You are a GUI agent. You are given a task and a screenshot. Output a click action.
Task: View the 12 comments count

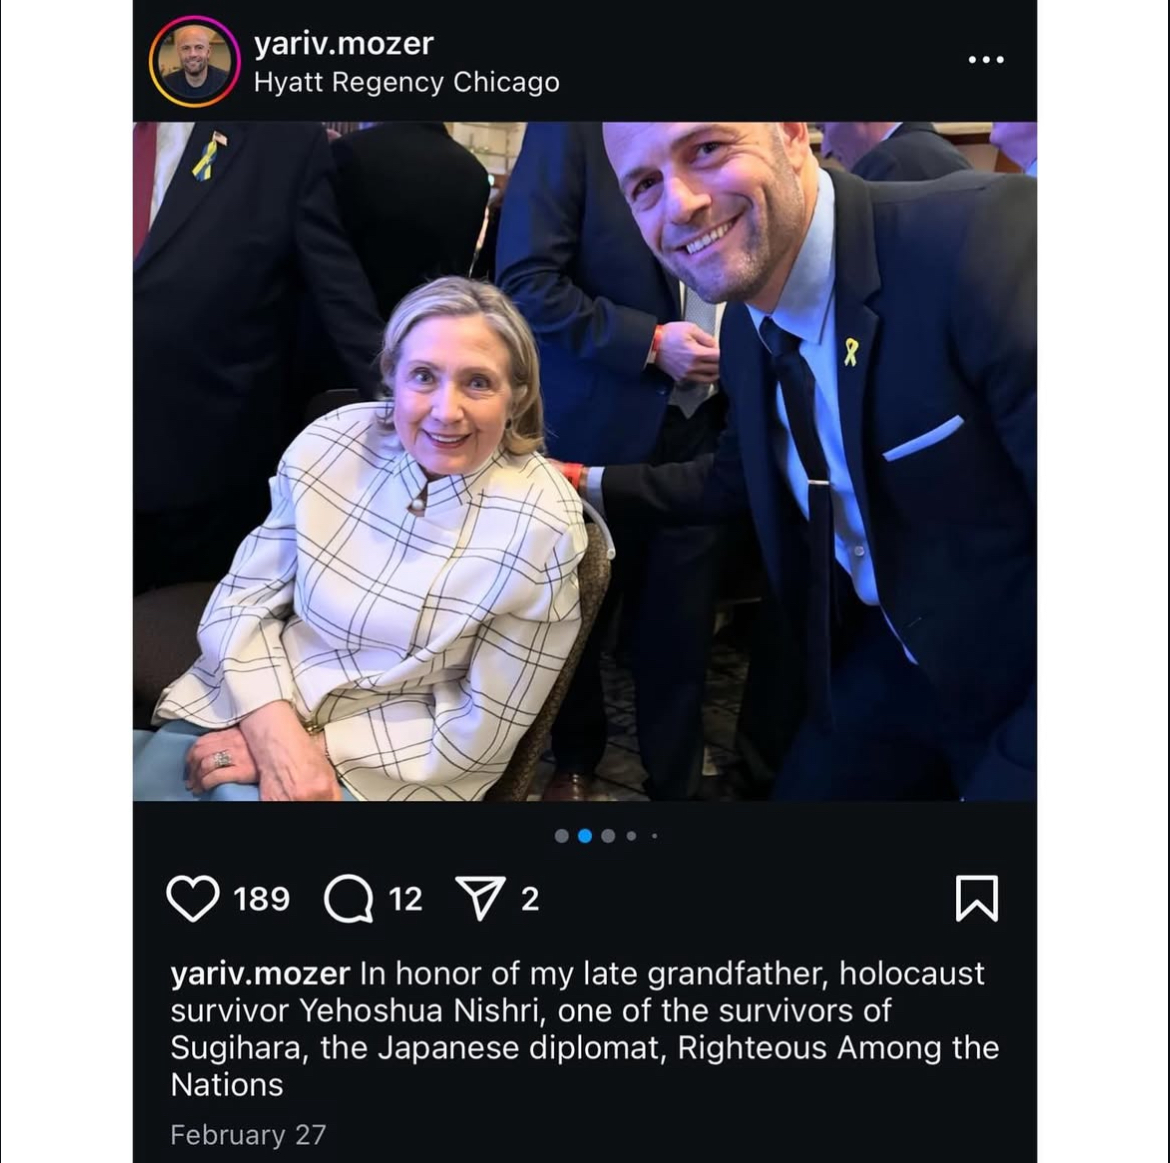[405, 899]
